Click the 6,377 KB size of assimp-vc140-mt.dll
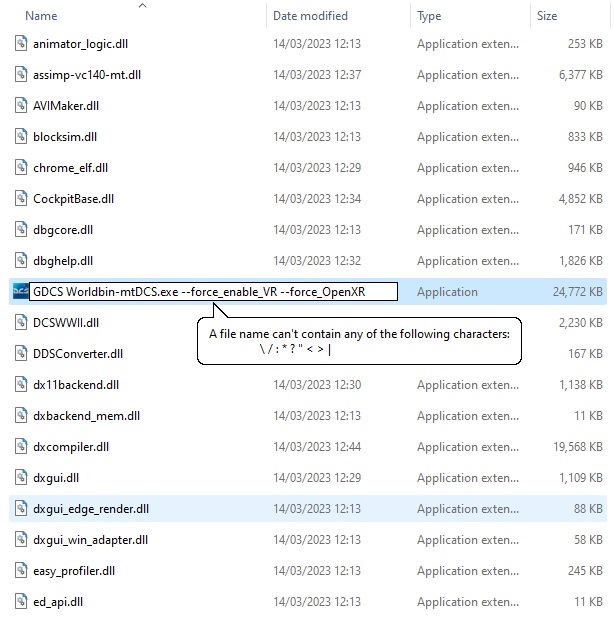This screenshot has width=614, height=624. pyautogui.click(x=581, y=75)
